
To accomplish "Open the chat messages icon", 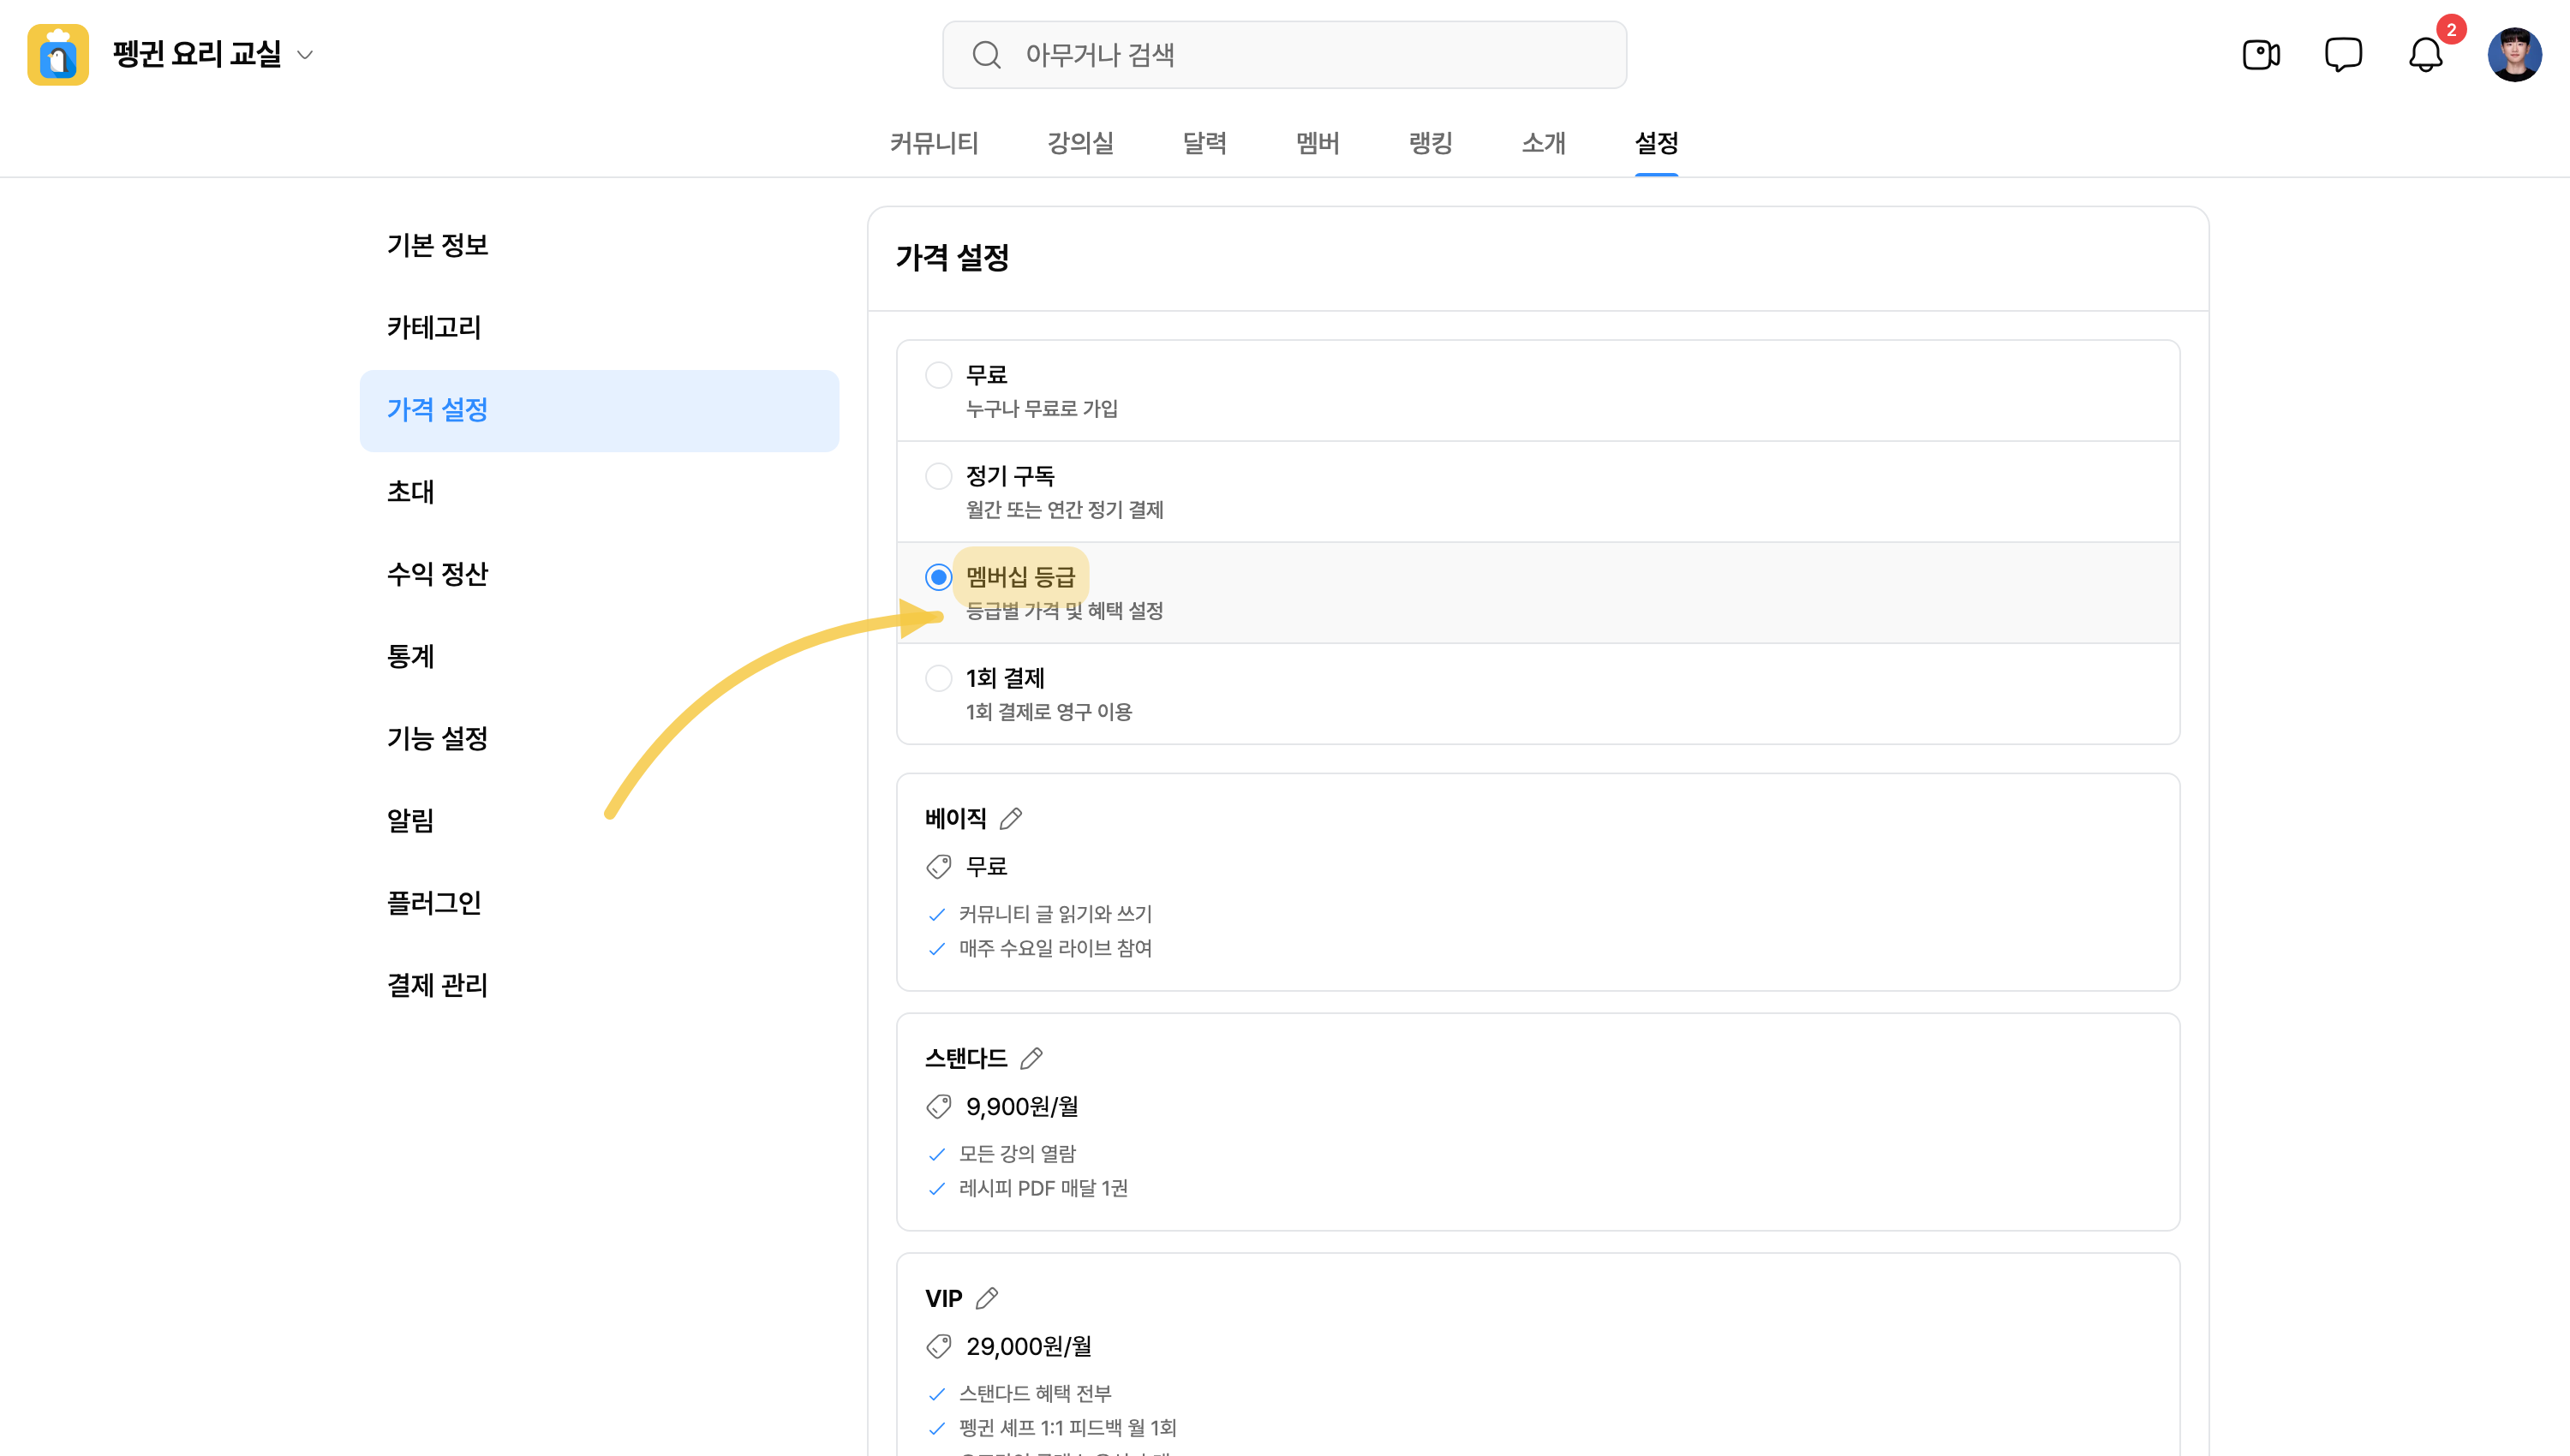I will tap(2343, 54).
